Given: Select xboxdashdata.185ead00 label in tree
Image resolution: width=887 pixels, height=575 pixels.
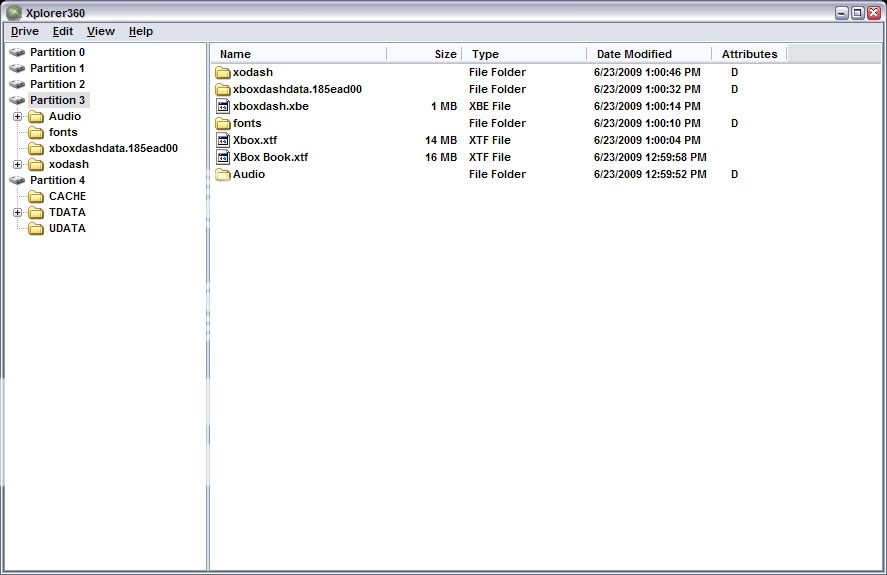Looking at the screenshot, I should tap(113, 148).
